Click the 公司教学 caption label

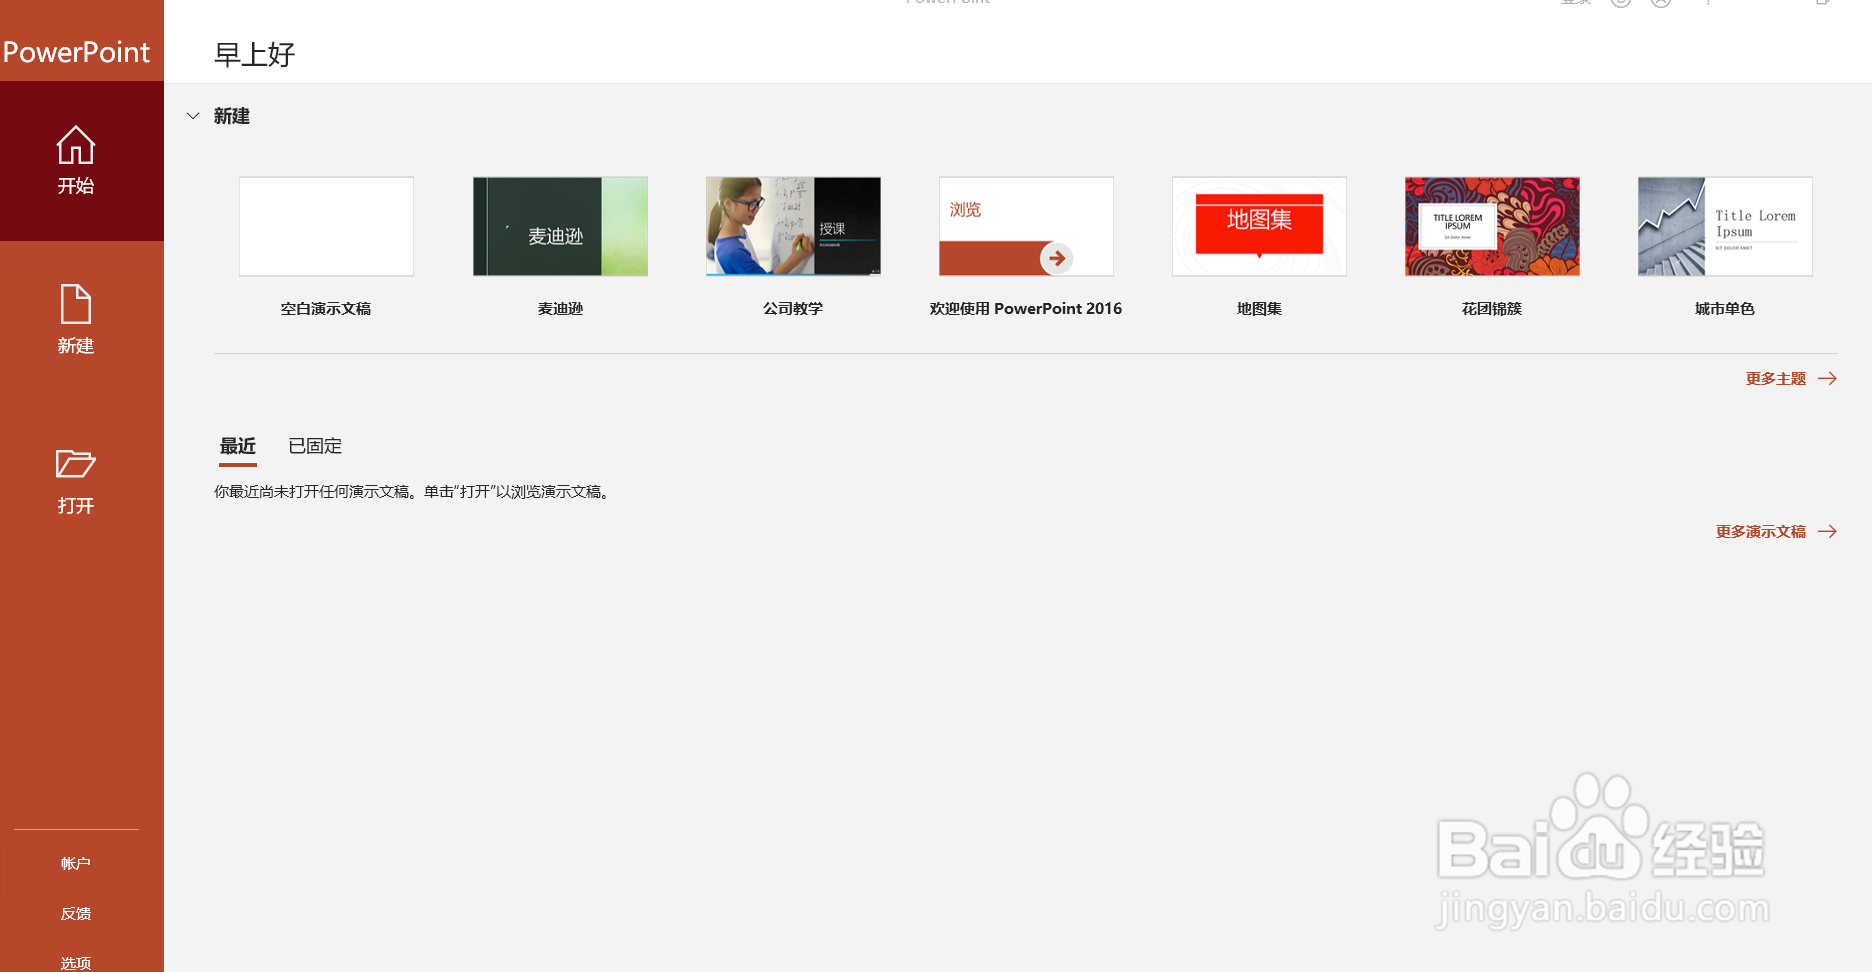coord(793,309)
